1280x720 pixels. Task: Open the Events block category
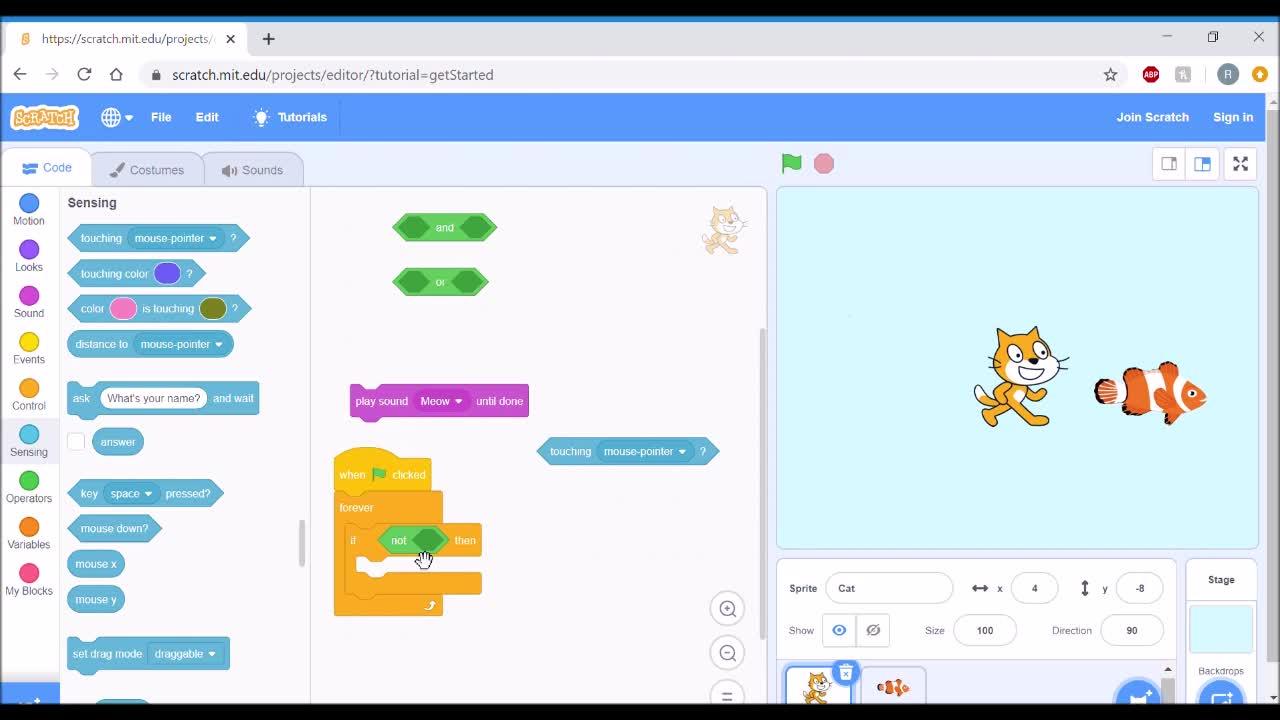[29, 349]
